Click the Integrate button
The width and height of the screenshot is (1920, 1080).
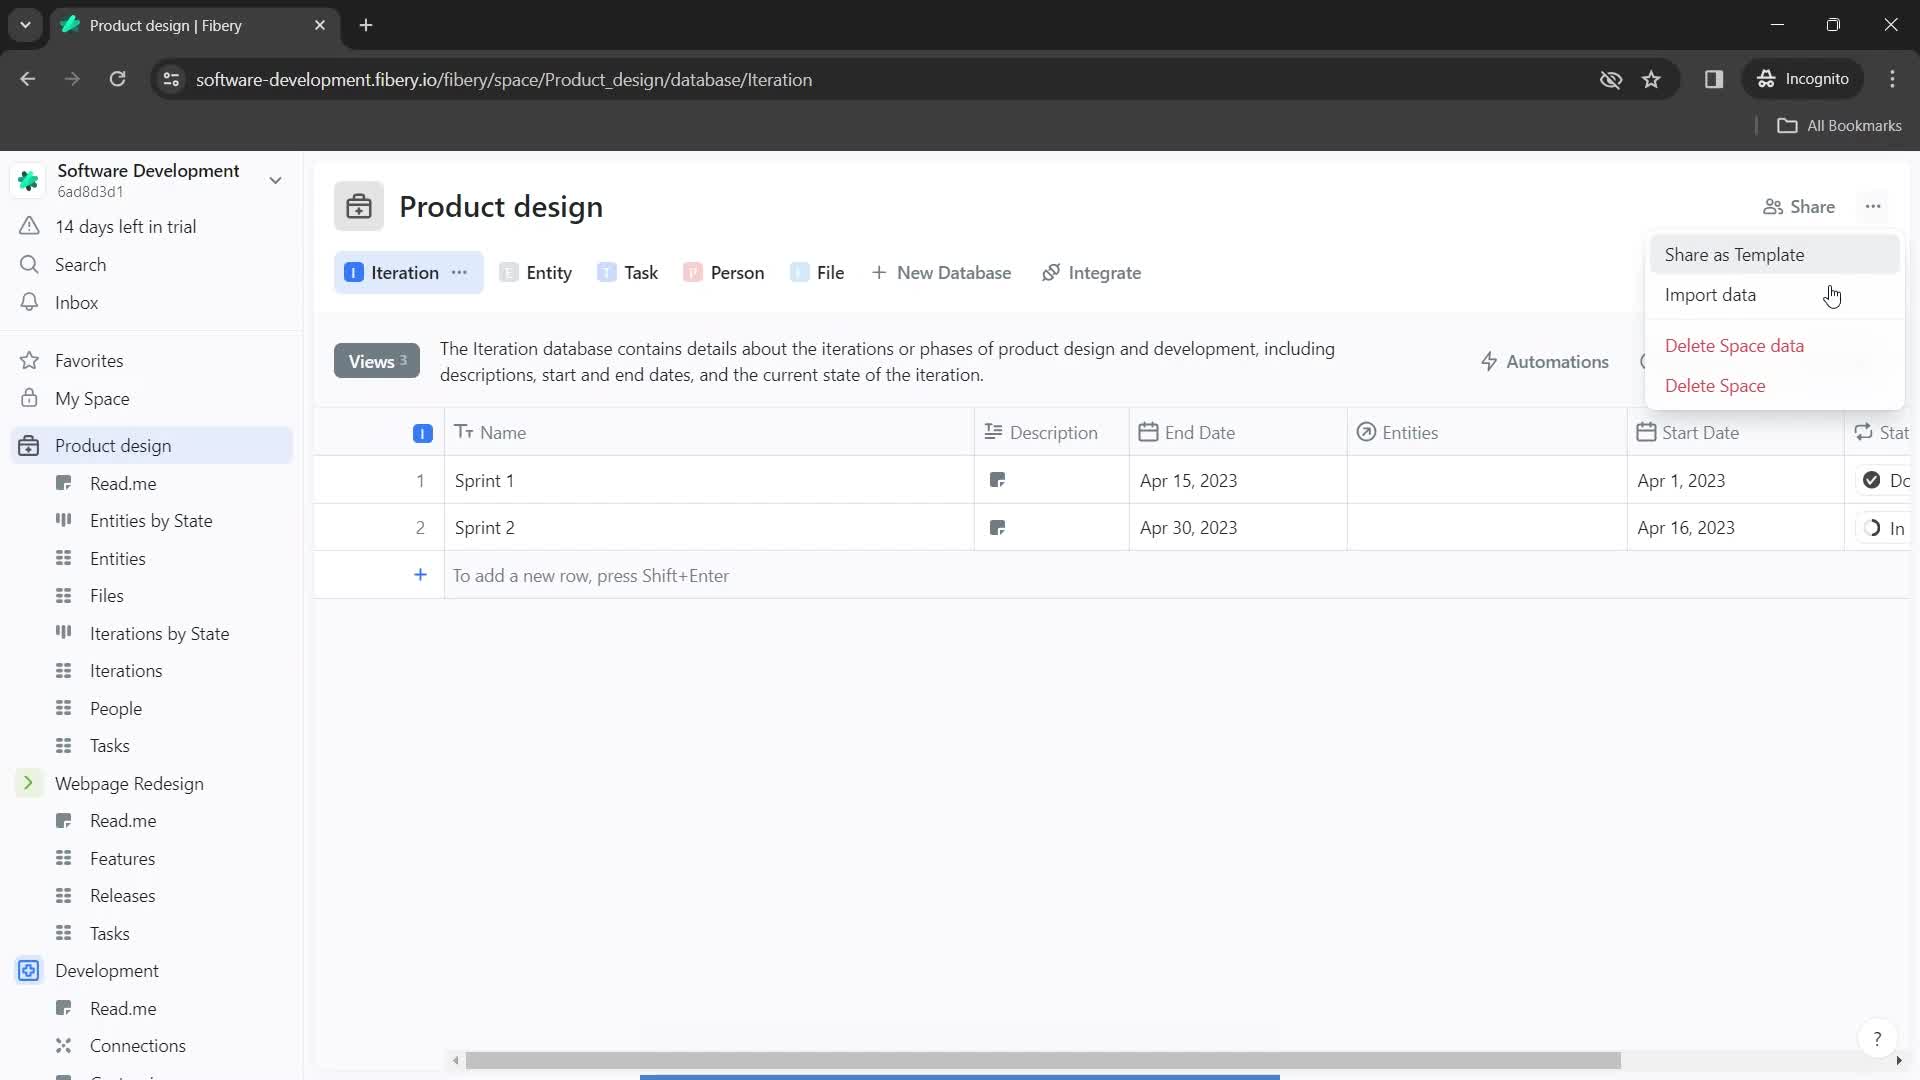(1091, 273)
